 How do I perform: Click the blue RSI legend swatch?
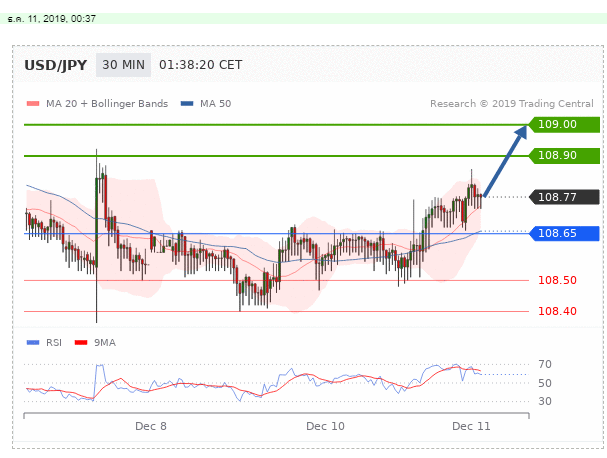pyautogui.click(x=33, y=343)
